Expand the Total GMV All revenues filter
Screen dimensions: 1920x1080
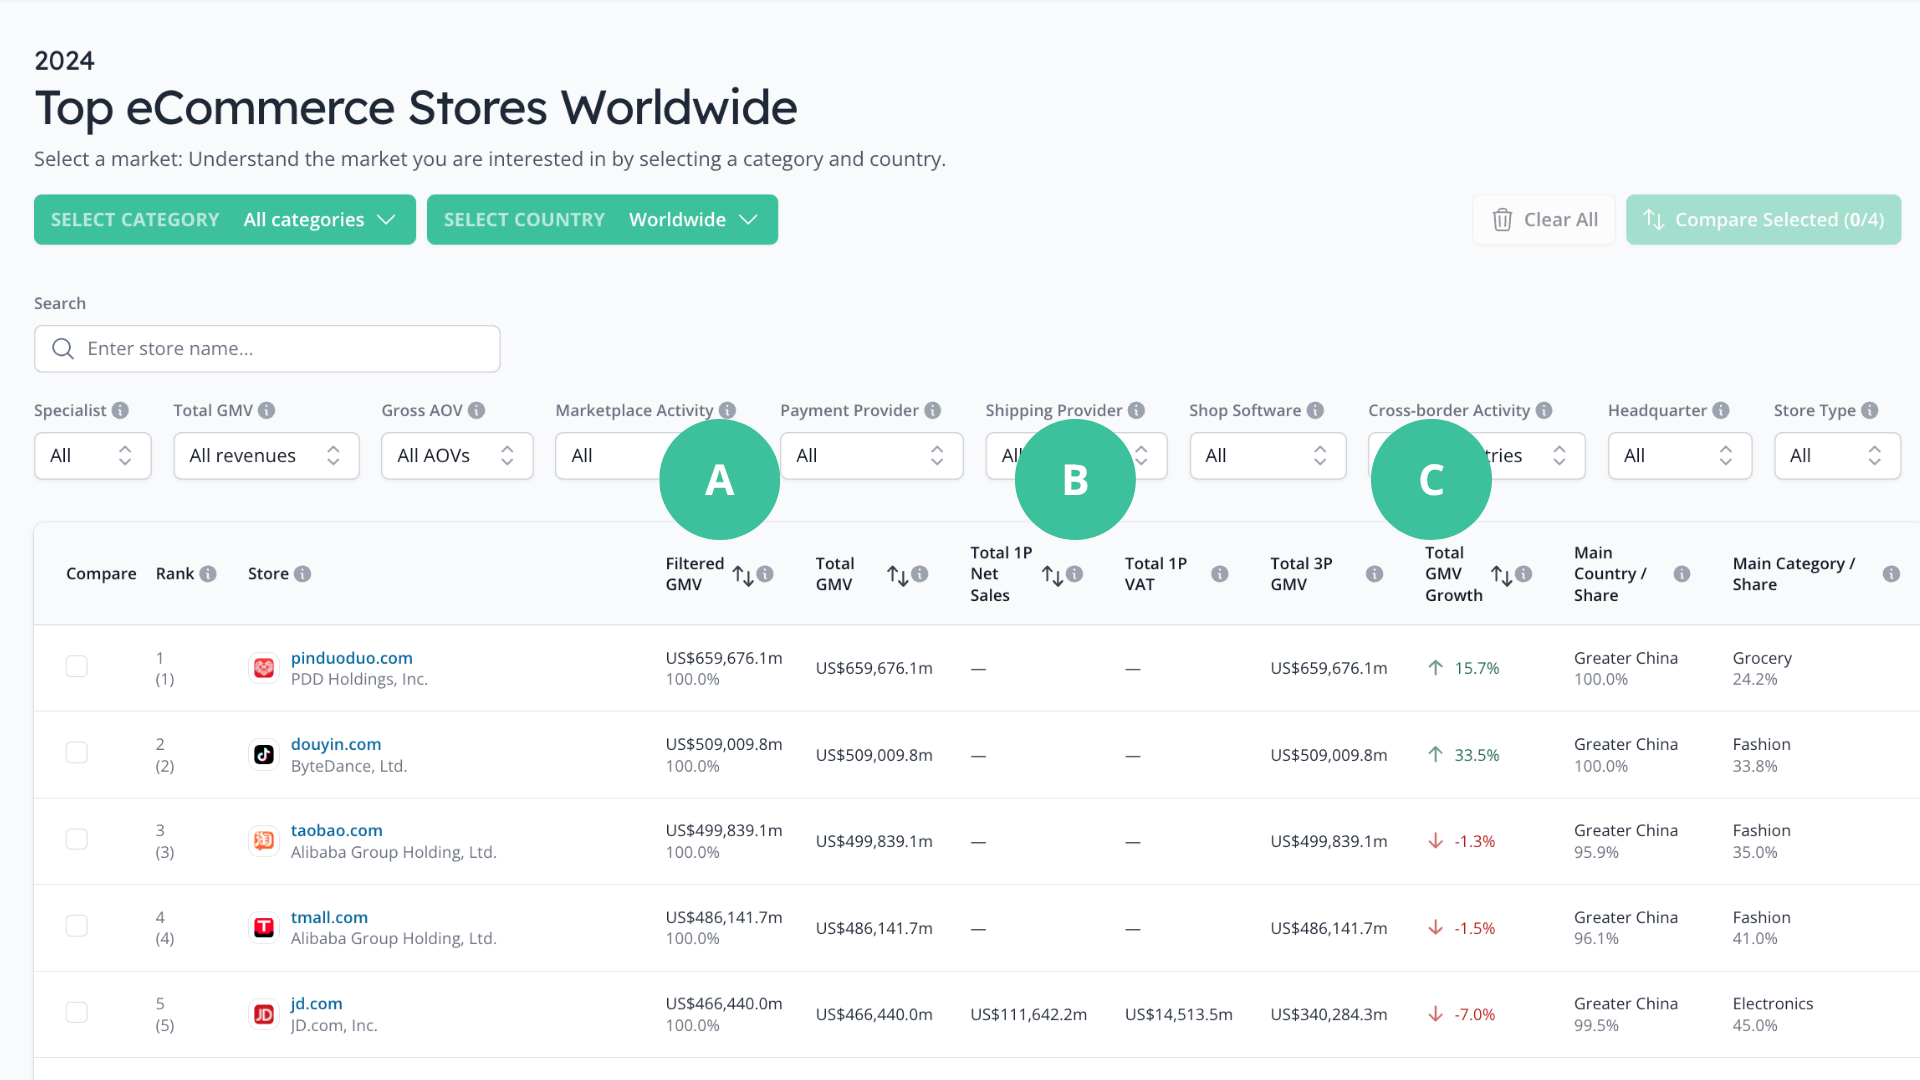point(266,456)
